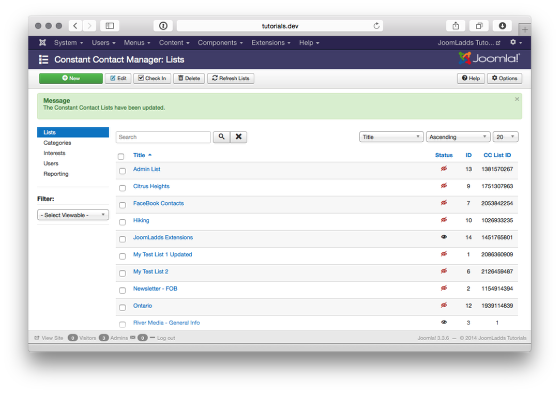The width and height of the screenshot is (560, 393).
Task: Check the checkbox for Hiking
Action: [x=122, y=222]
